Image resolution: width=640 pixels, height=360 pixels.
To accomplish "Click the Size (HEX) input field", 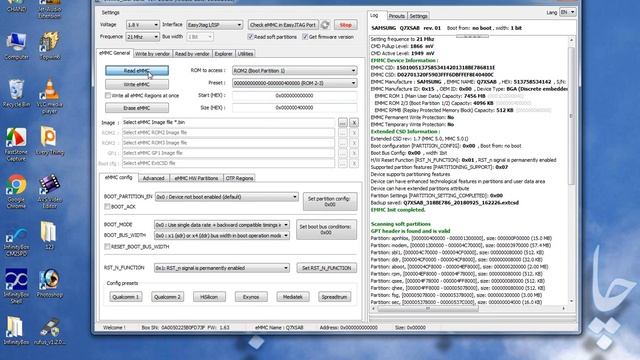I will (294, 108).
